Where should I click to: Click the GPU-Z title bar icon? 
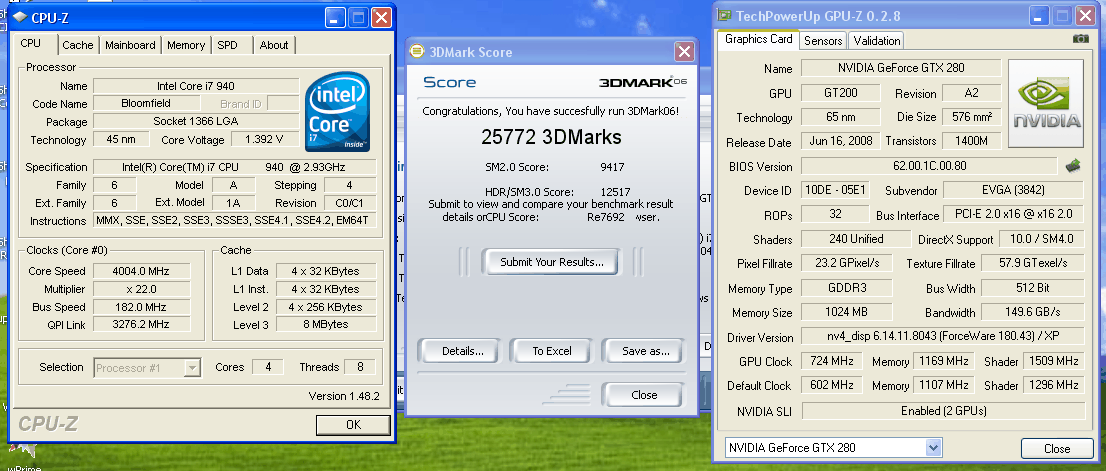point(724,16)
